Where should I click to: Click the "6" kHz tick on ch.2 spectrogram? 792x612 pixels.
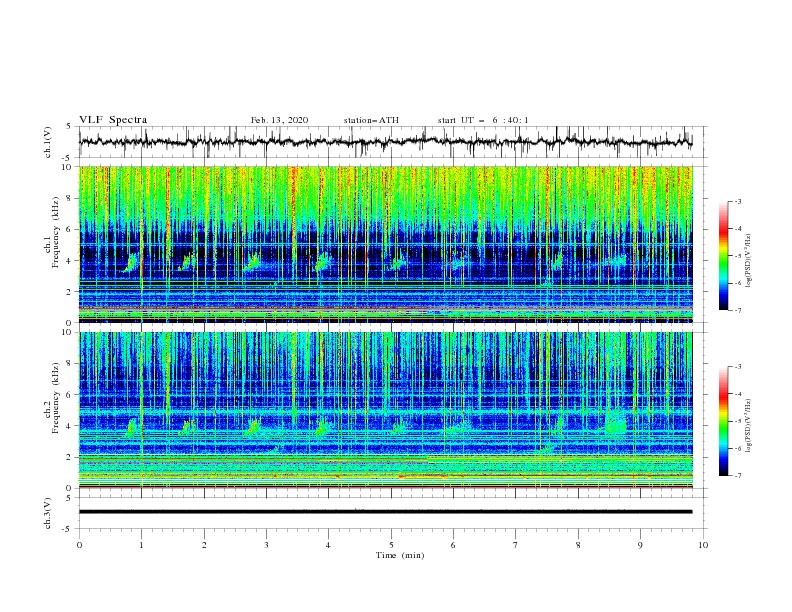pos(69,395)
